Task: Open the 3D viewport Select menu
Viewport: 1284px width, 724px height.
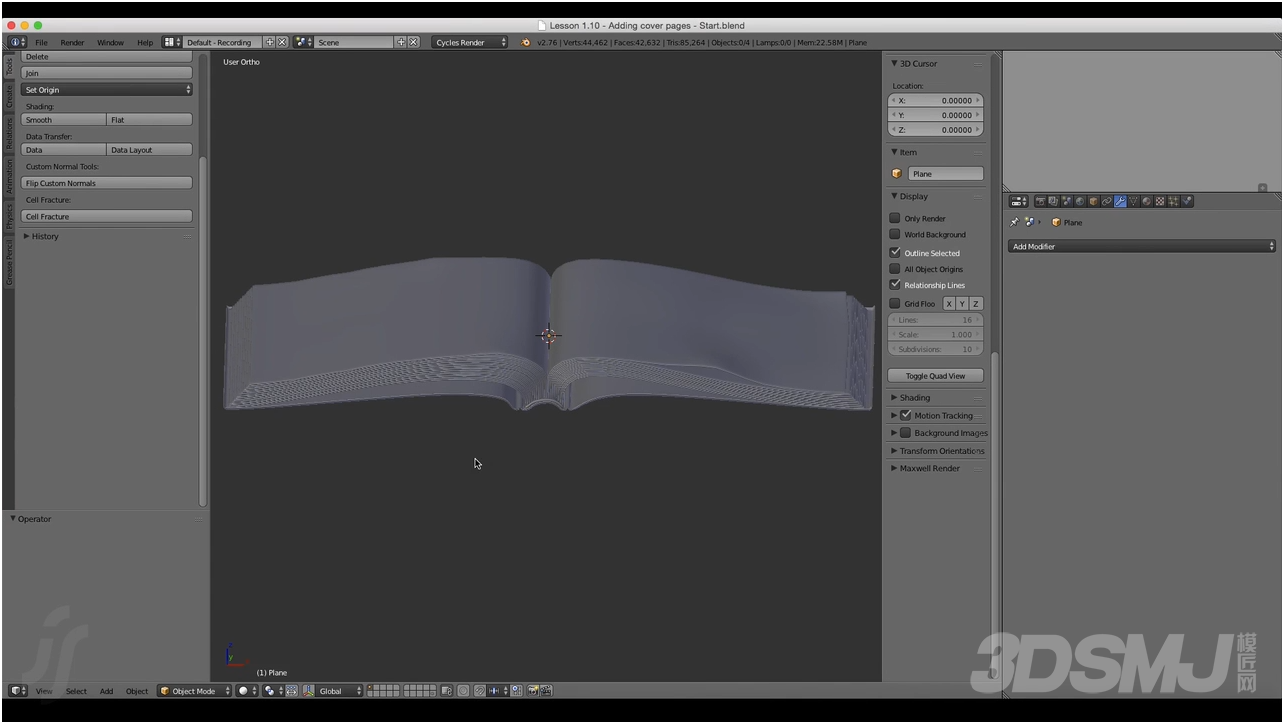Action: (76, 691)
